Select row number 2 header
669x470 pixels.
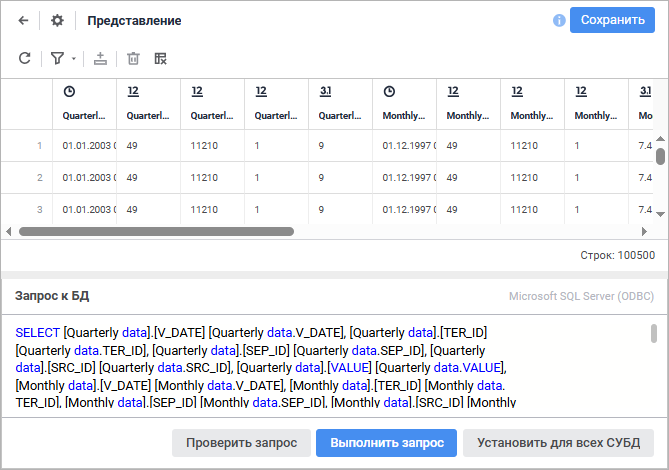(x=39, y=178)
